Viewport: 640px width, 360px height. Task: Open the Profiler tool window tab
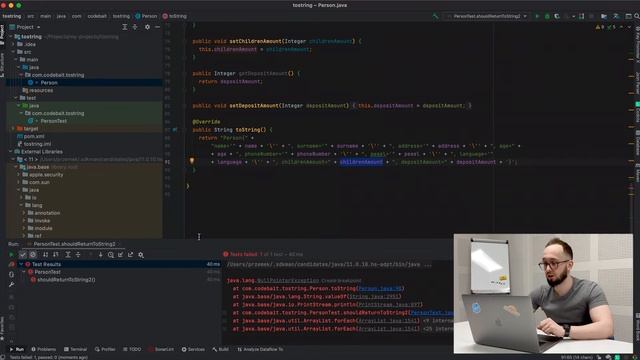(x=105, y=349)
